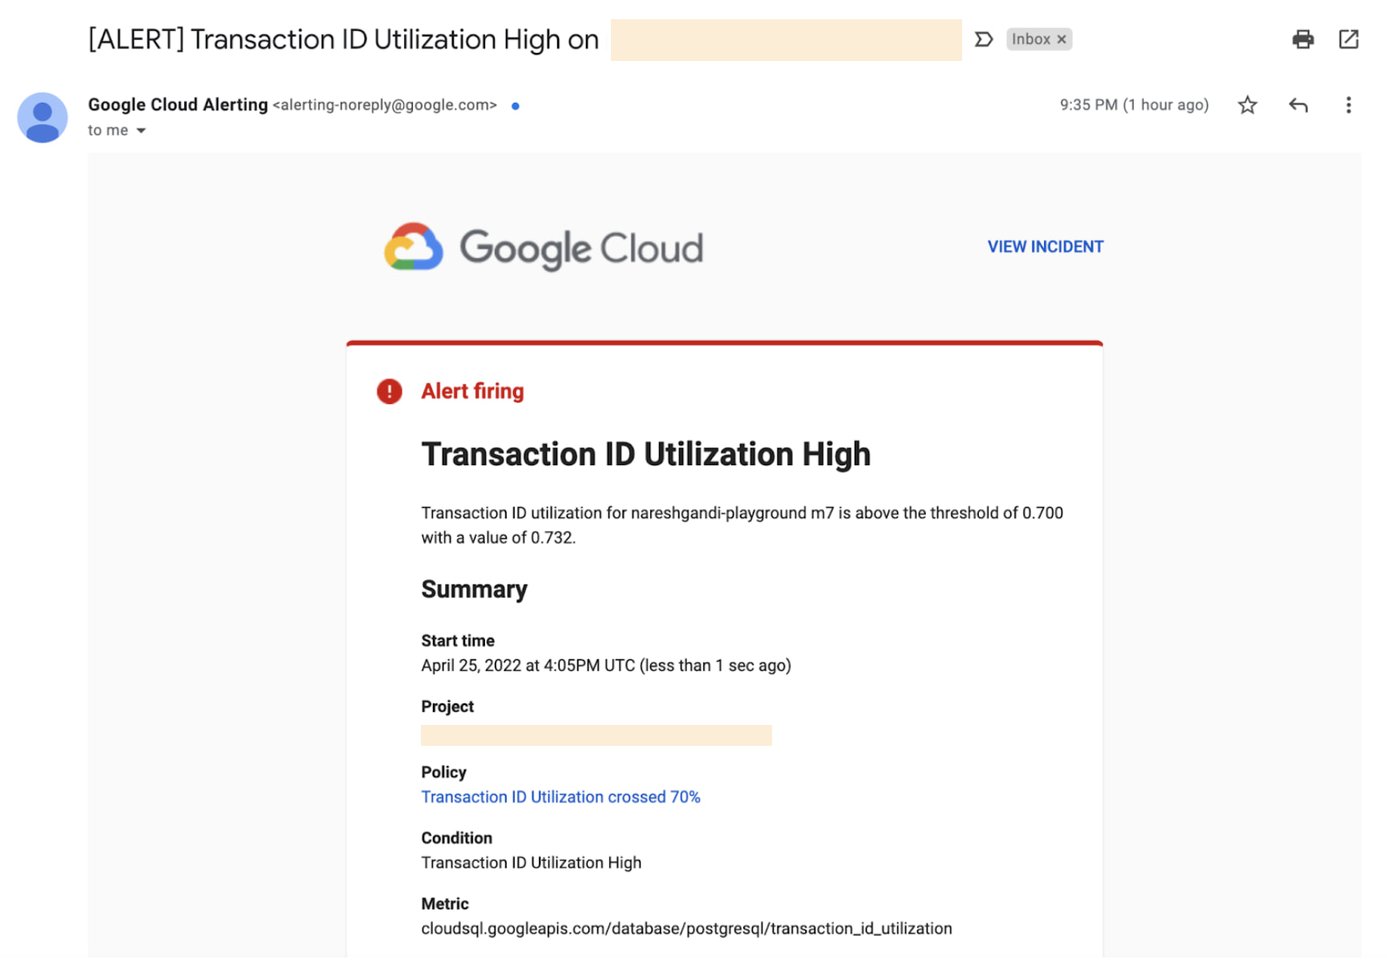1387x972 pixels.
Task: Click the sender name Google Cloud Alerting
Action: [x=178, y=105]
